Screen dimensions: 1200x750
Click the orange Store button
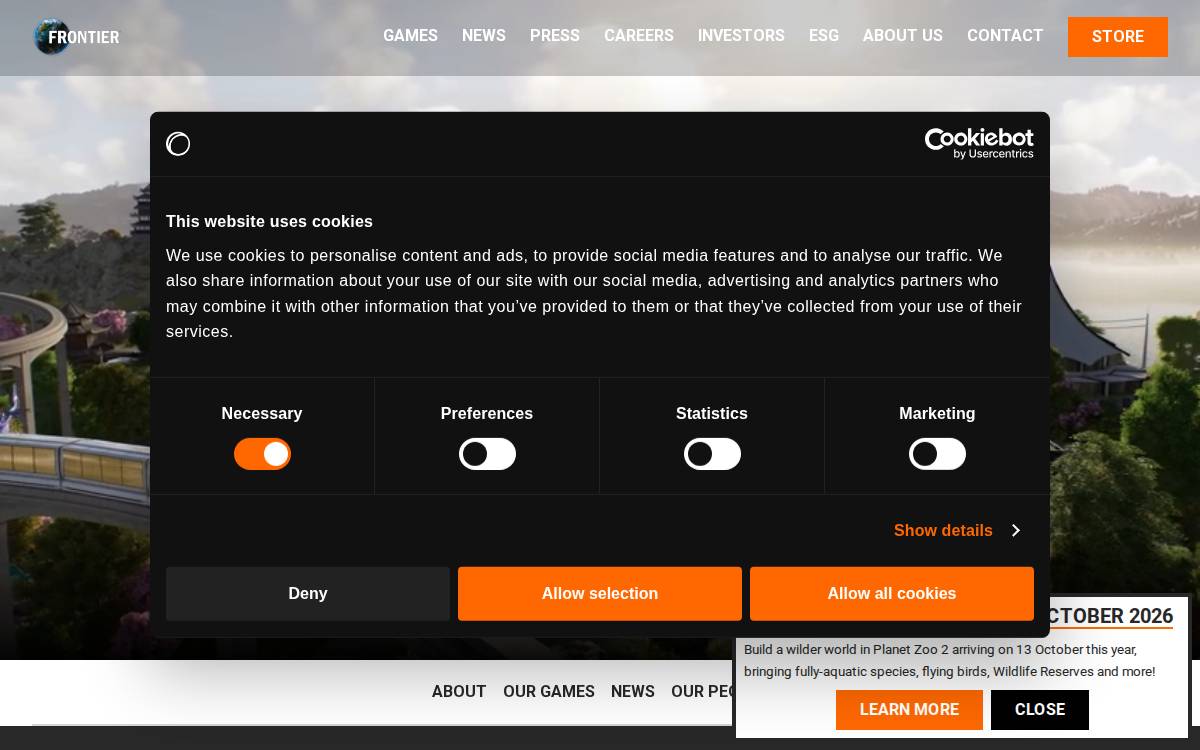pos(1118,37)
